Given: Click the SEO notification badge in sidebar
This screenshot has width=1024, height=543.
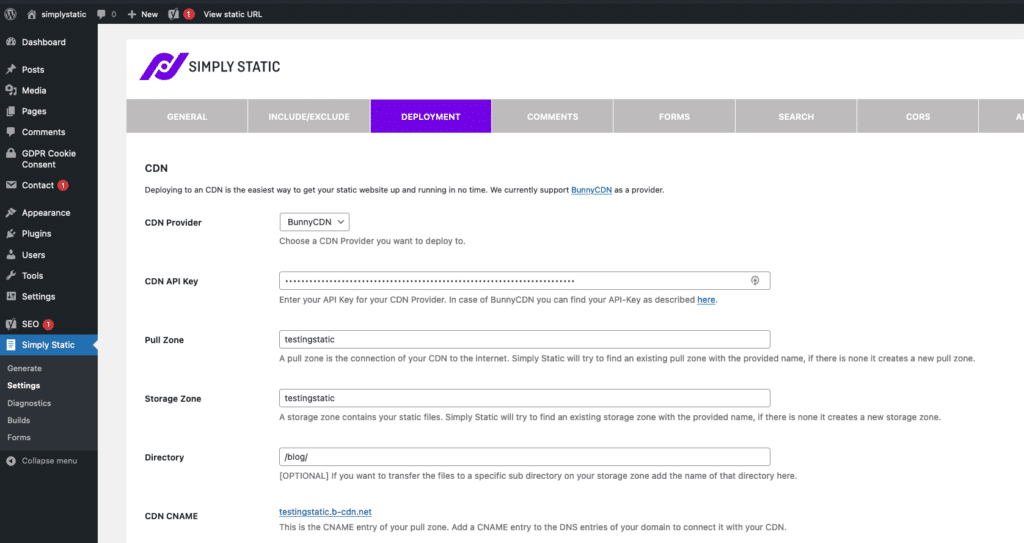Looking at the screenshot, I should pos(48,324).
